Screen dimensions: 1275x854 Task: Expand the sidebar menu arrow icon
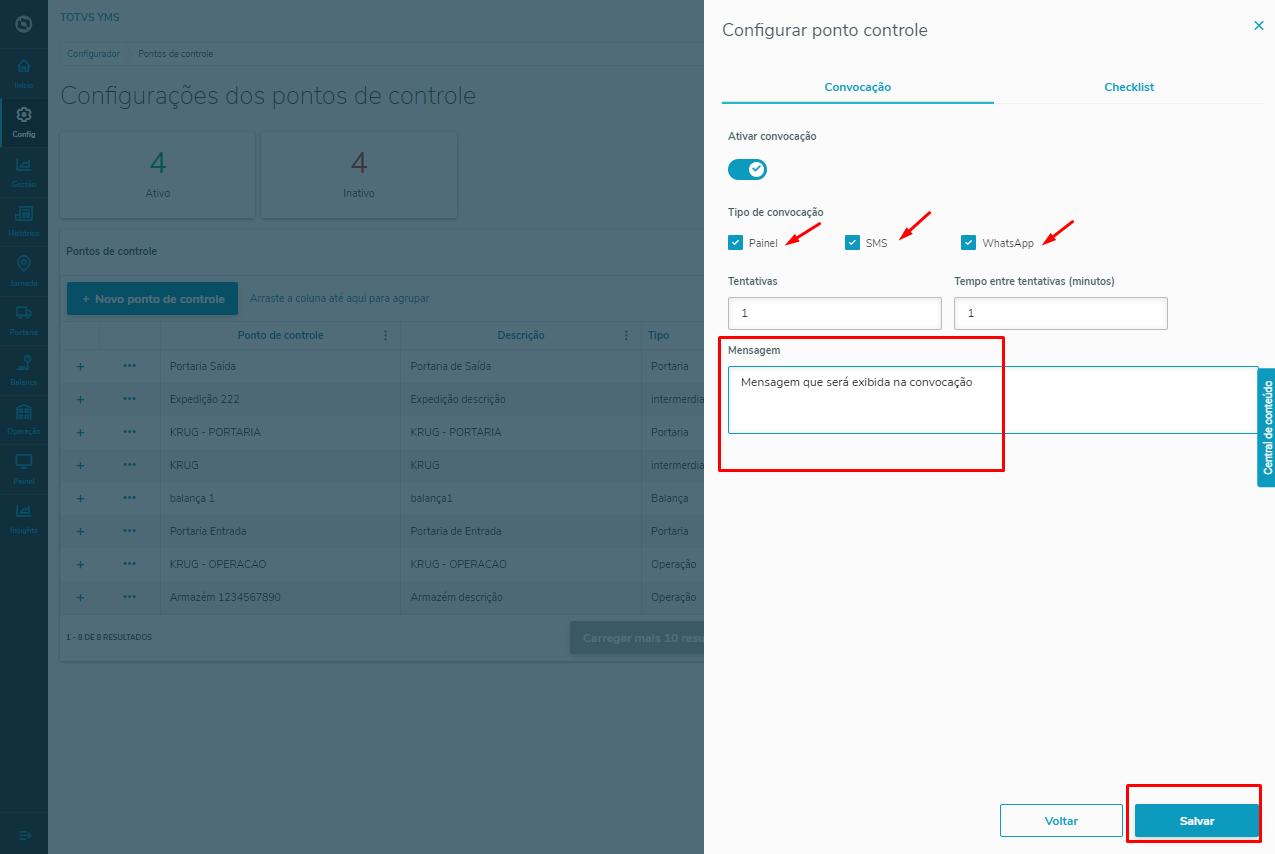(25, 834)
